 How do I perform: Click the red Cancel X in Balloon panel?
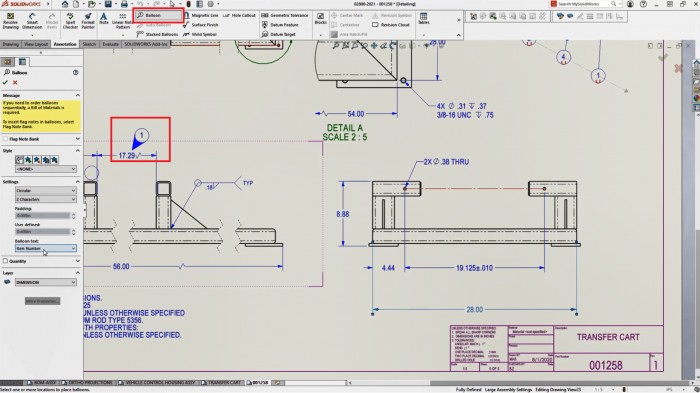(15, 83)
